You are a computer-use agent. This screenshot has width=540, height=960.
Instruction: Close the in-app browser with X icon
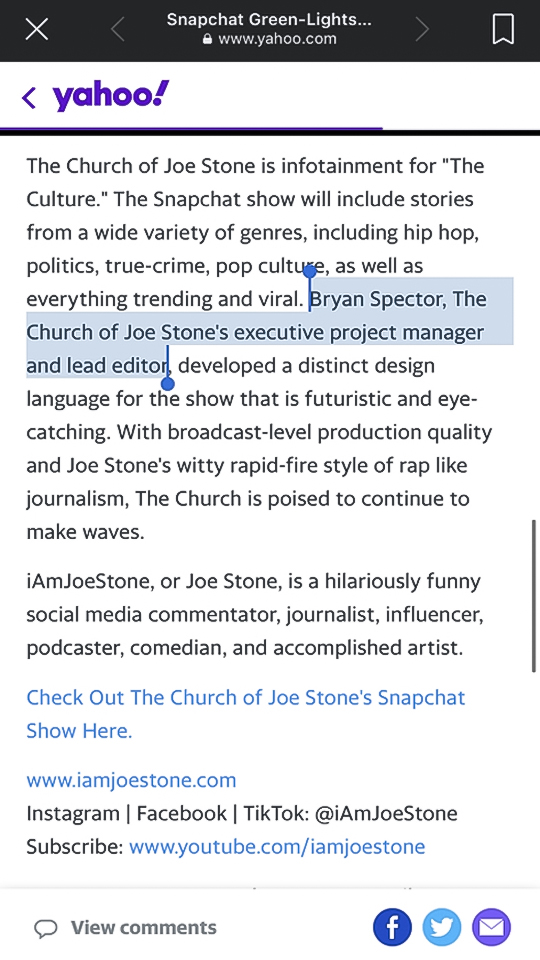click(37, 29)
